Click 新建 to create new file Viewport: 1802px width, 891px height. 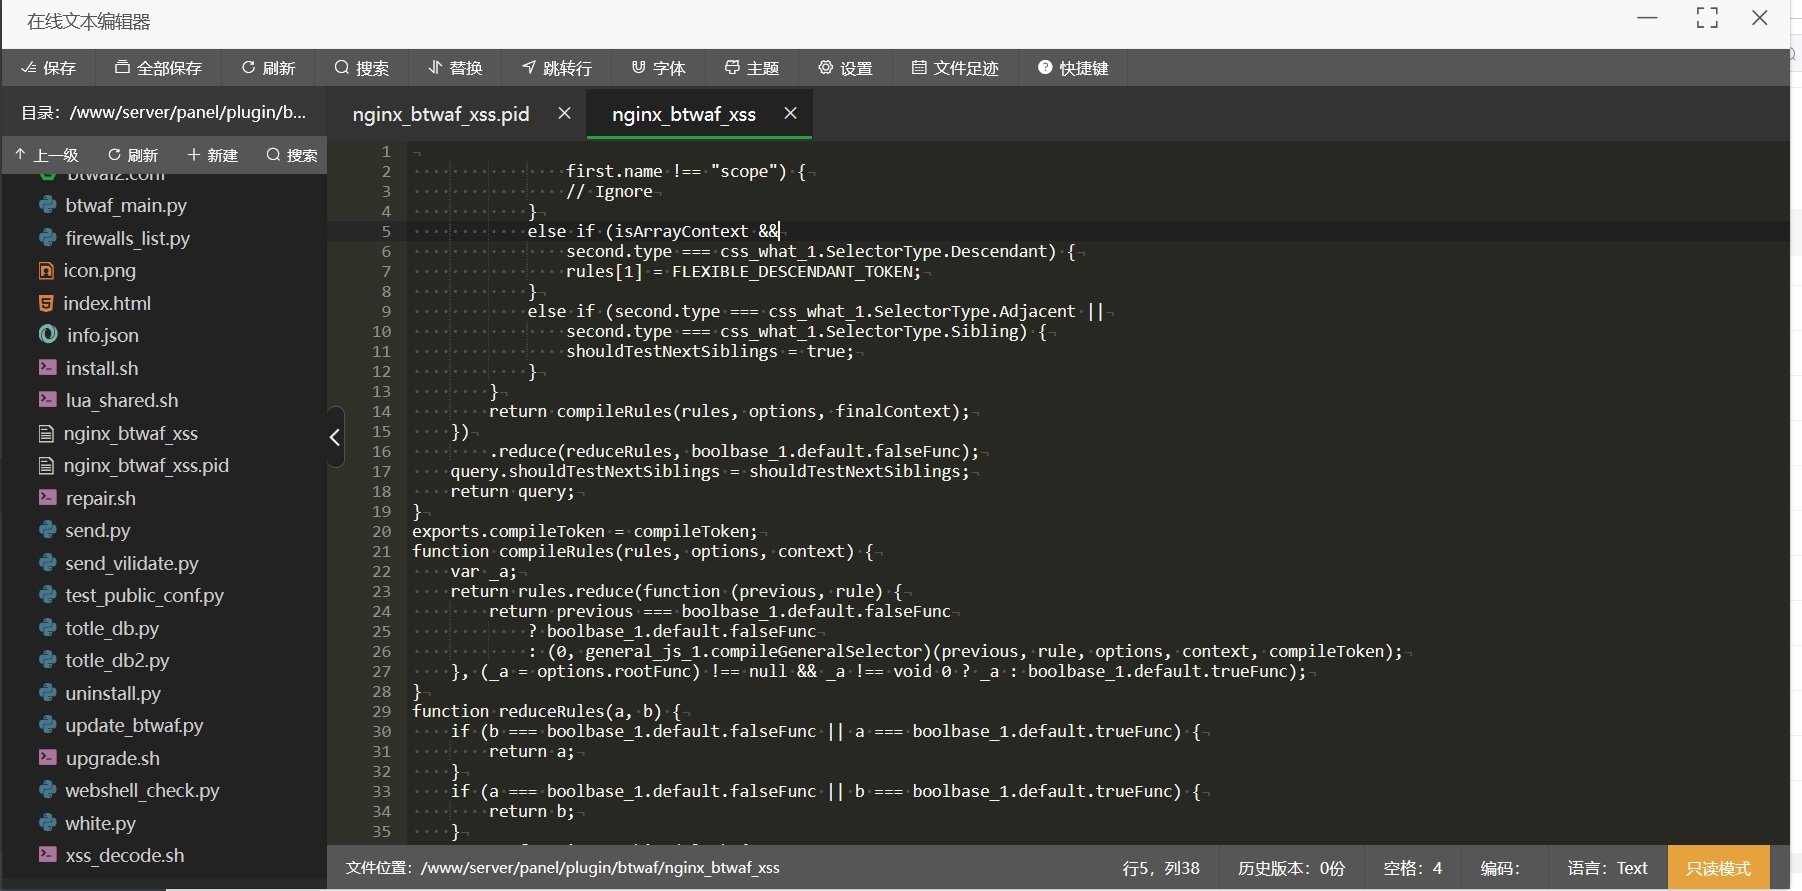212,155
